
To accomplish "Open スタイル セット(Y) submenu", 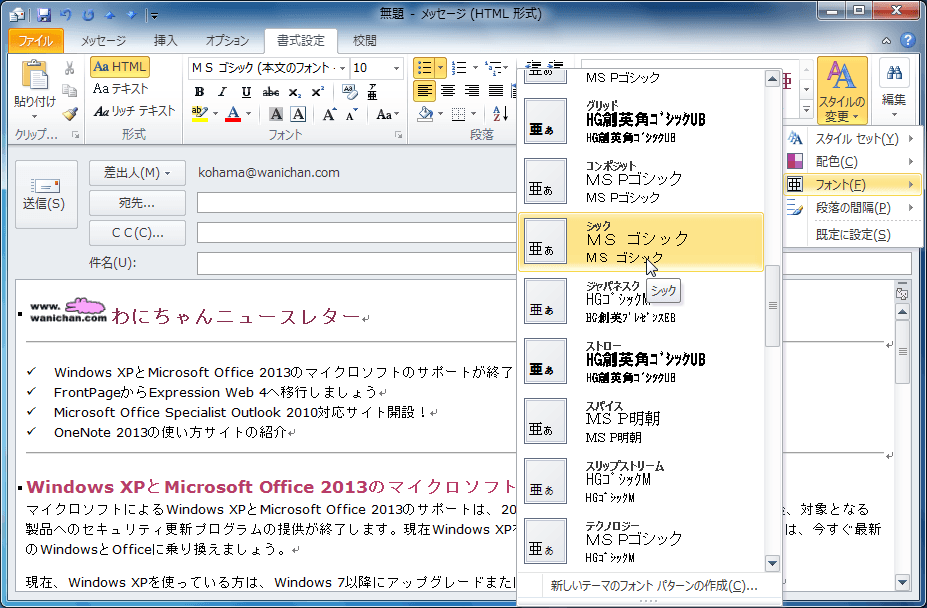I will pos(852,139).
